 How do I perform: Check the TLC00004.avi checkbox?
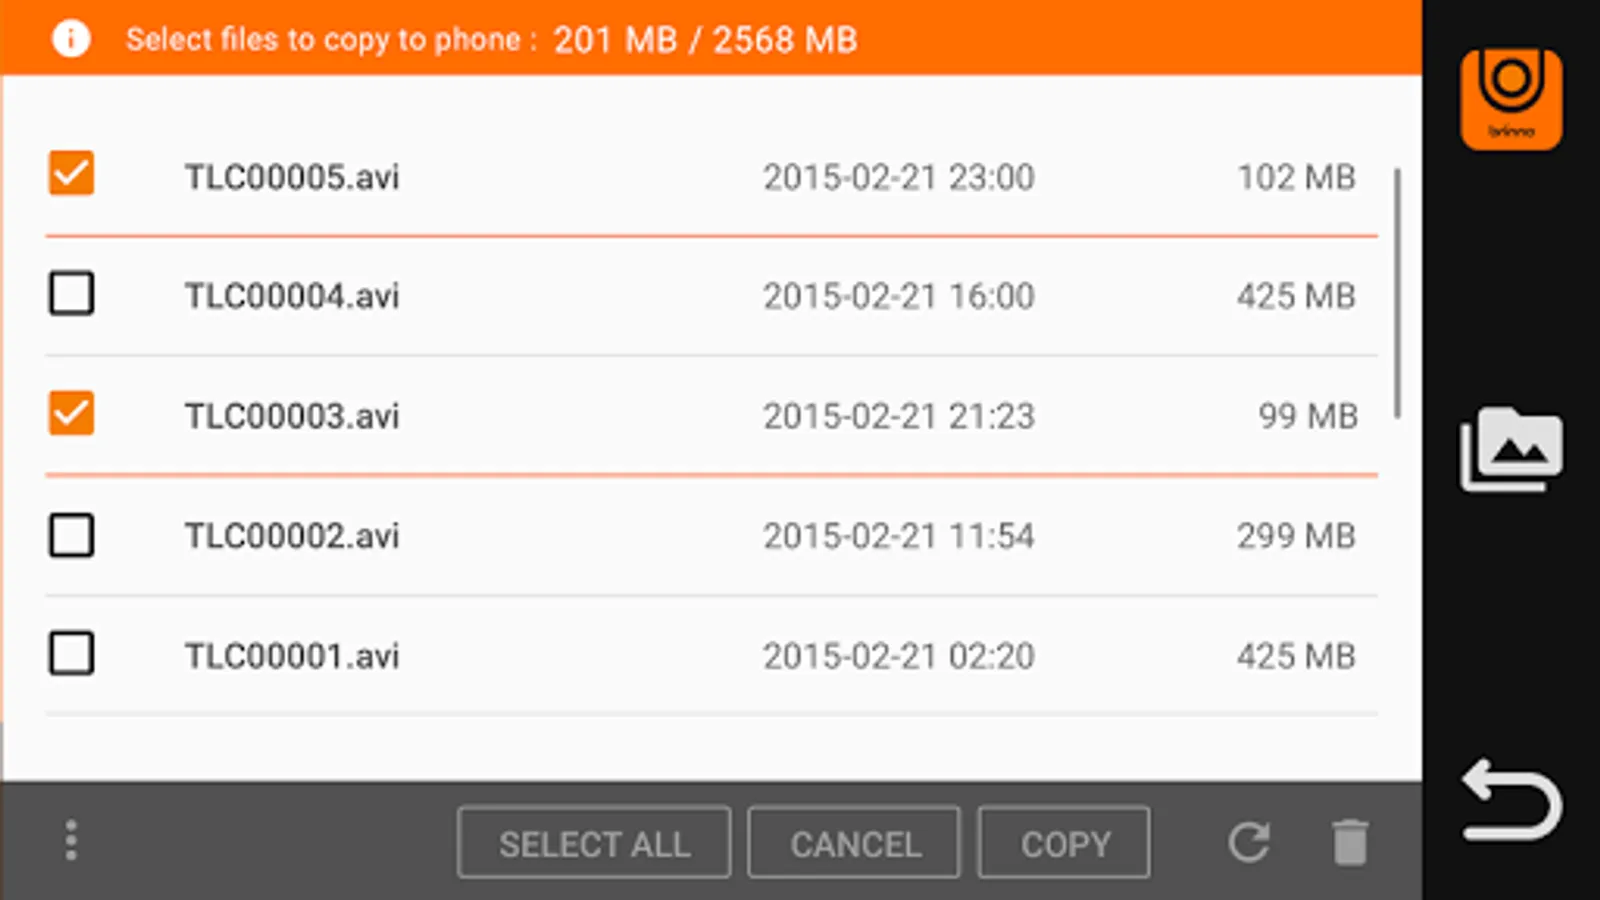72,294
